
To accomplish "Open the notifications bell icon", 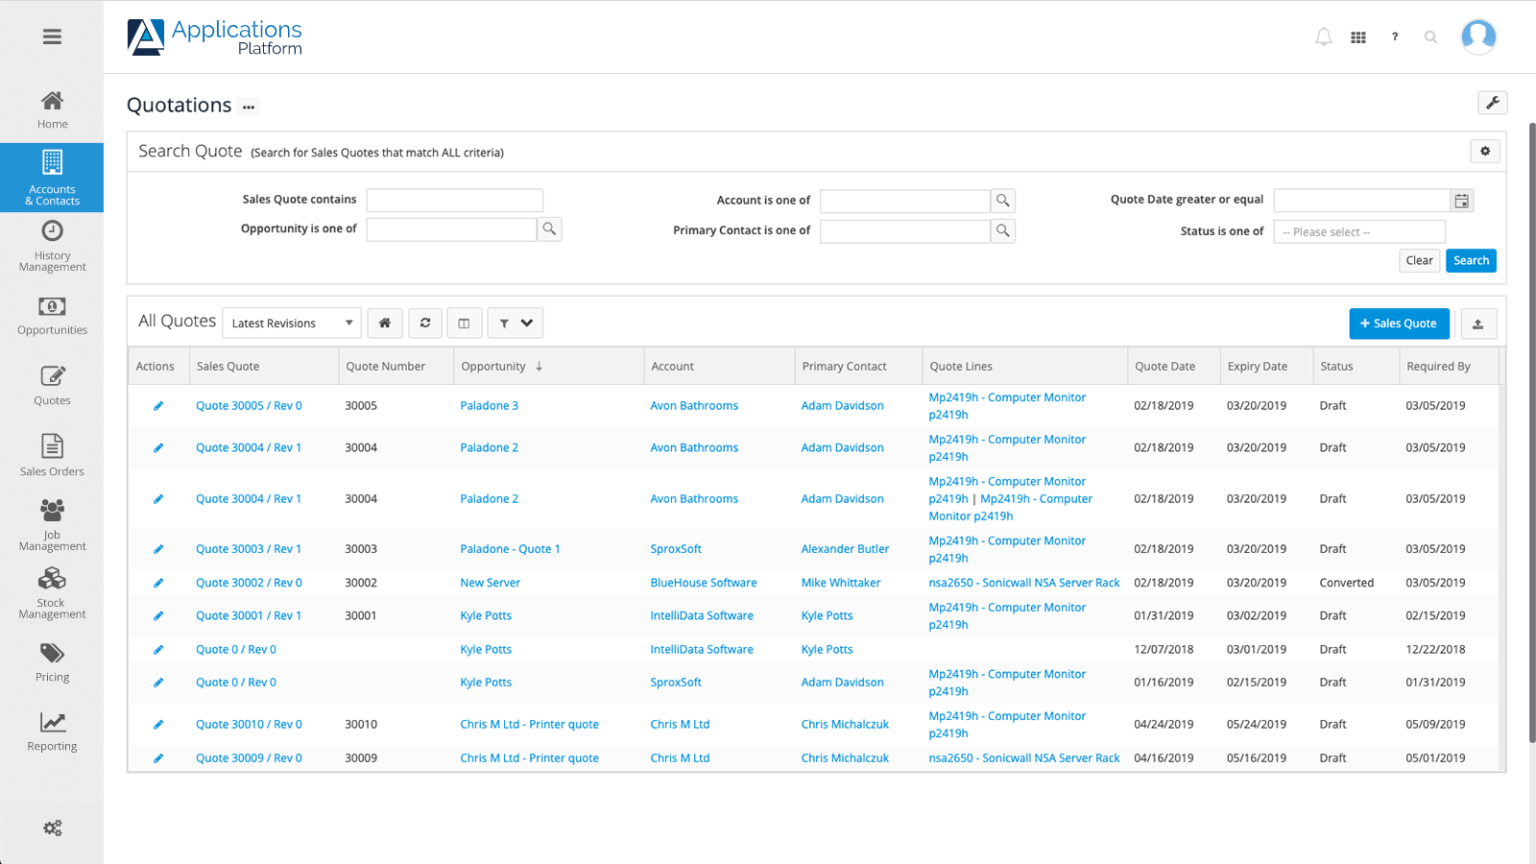I will coord(1323,36).
